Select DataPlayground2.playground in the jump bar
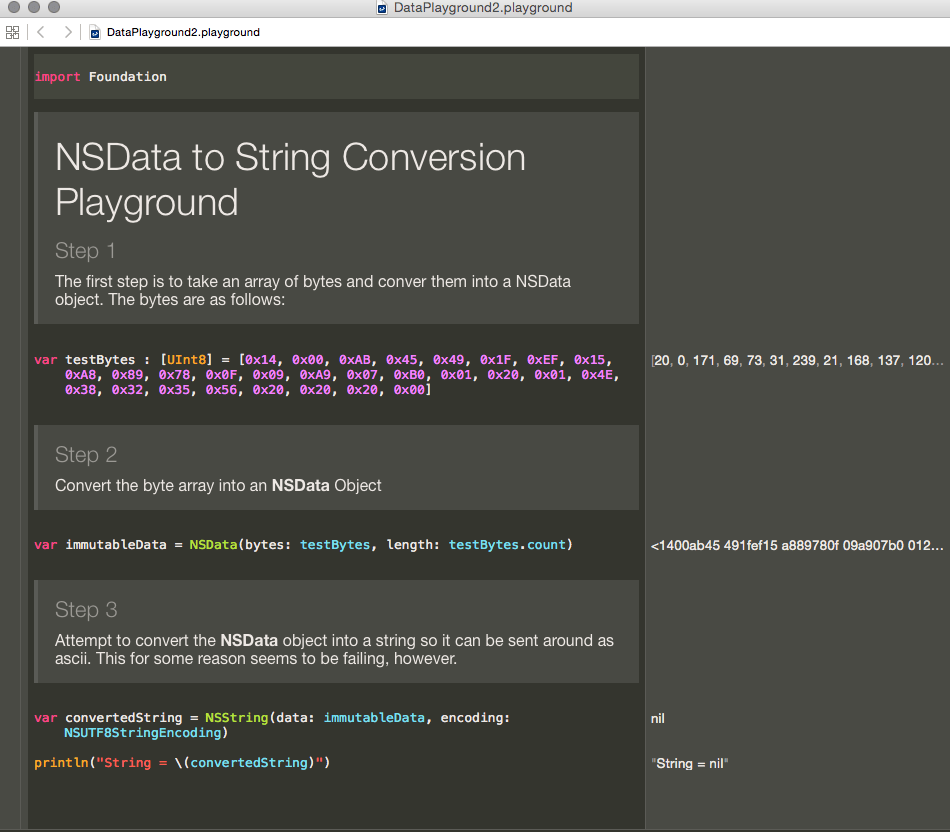 coord(183,32)
